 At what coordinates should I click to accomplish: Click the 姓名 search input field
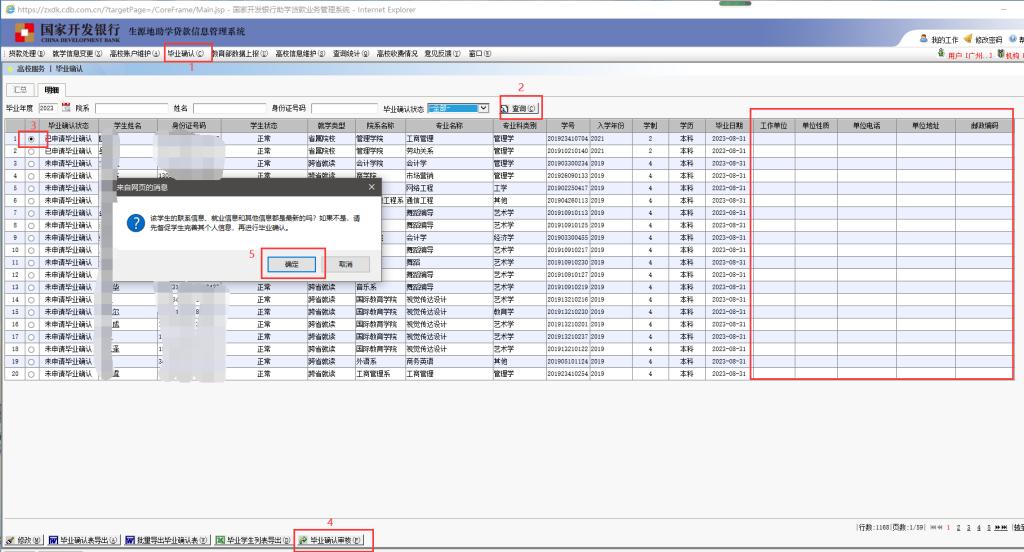point(228,107)
